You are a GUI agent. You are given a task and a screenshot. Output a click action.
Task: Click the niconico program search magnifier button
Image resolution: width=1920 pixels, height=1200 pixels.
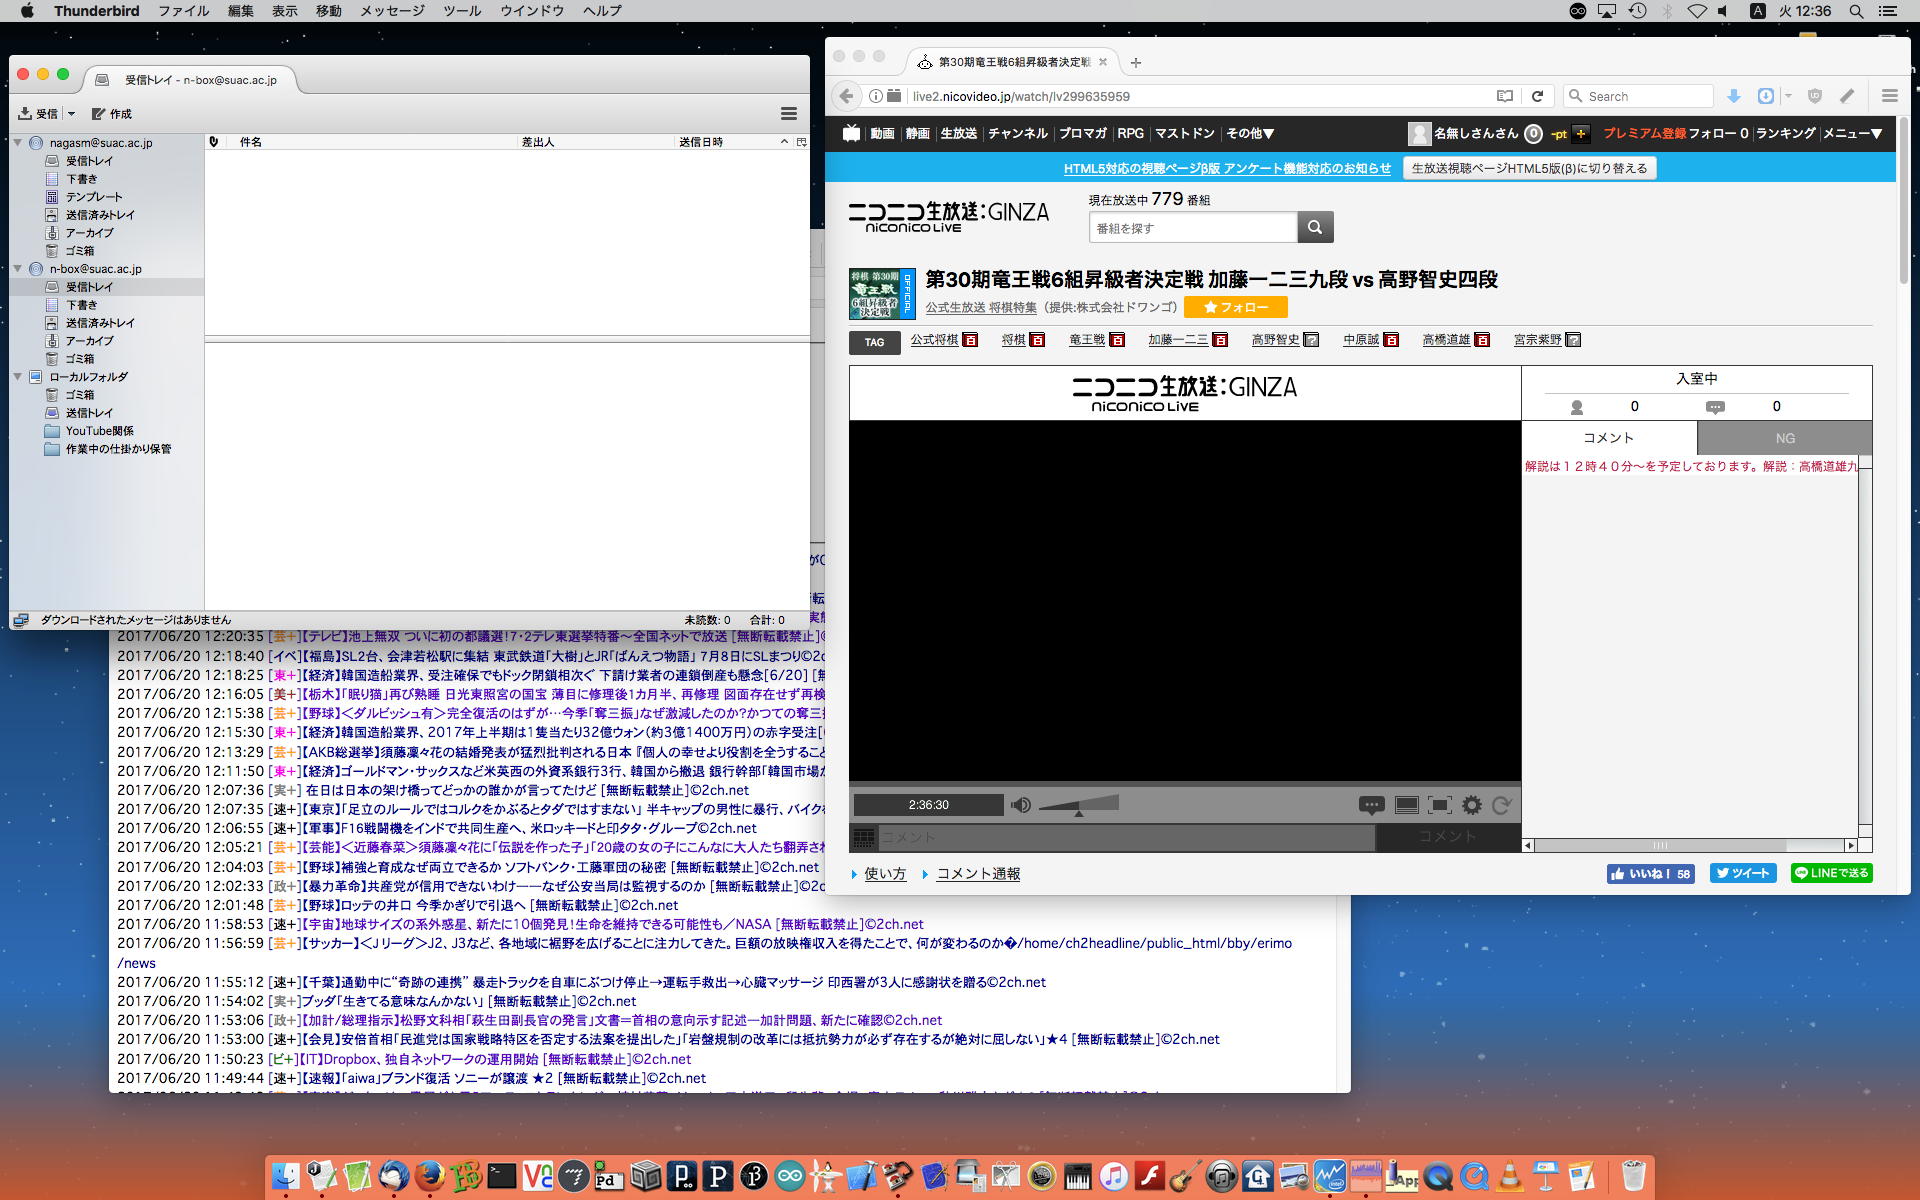[x=1315, y=227]
